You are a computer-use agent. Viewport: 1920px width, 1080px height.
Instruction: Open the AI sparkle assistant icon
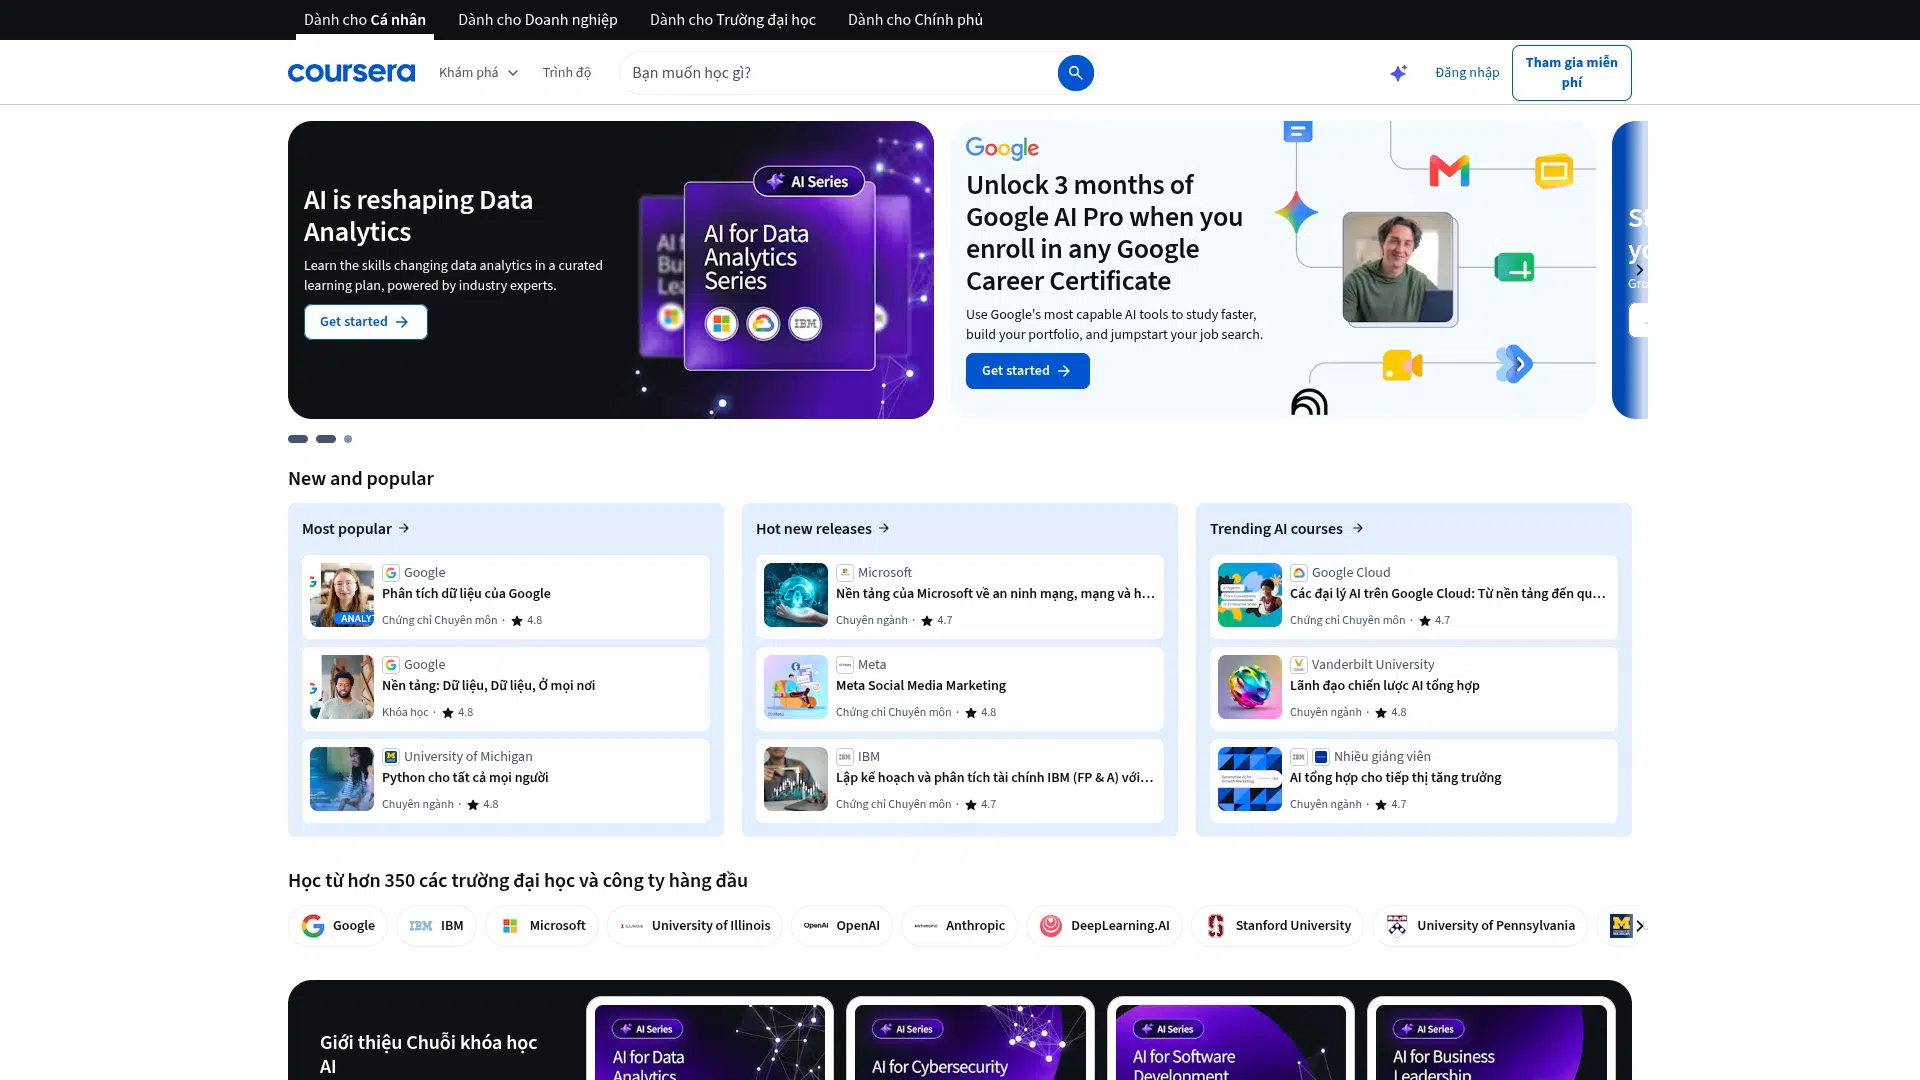pos(1398,72)
